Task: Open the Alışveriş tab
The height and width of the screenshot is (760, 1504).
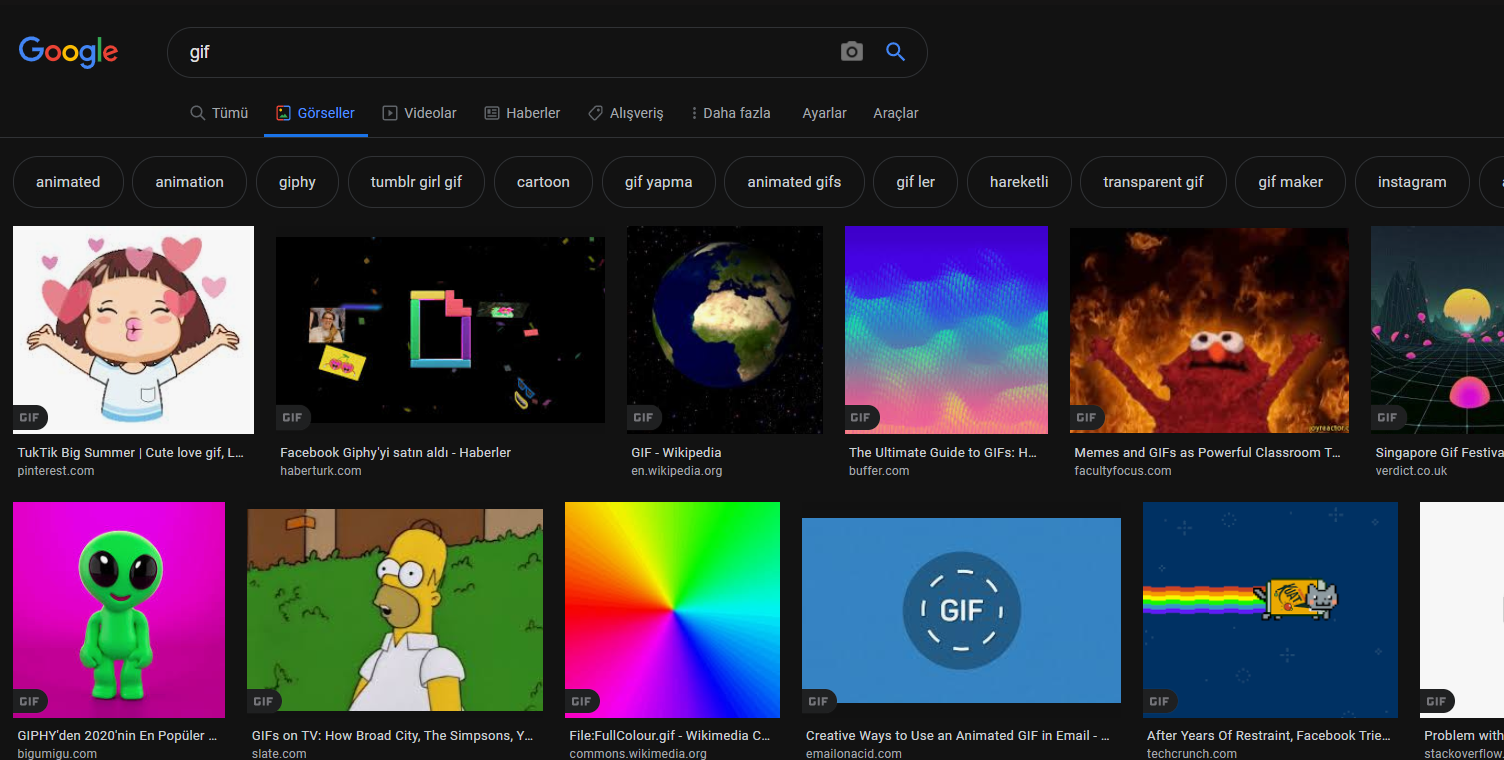Action: click(x=626, y=113)
